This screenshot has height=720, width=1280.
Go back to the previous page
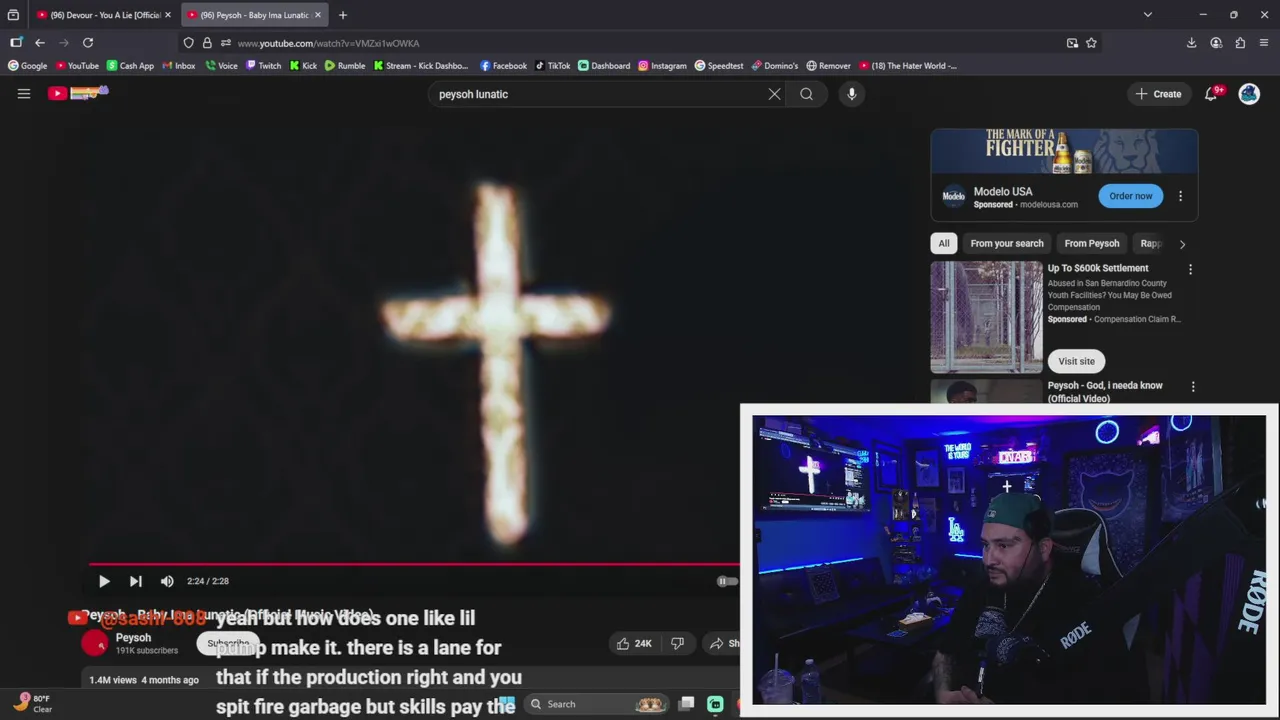coord(40,43)
